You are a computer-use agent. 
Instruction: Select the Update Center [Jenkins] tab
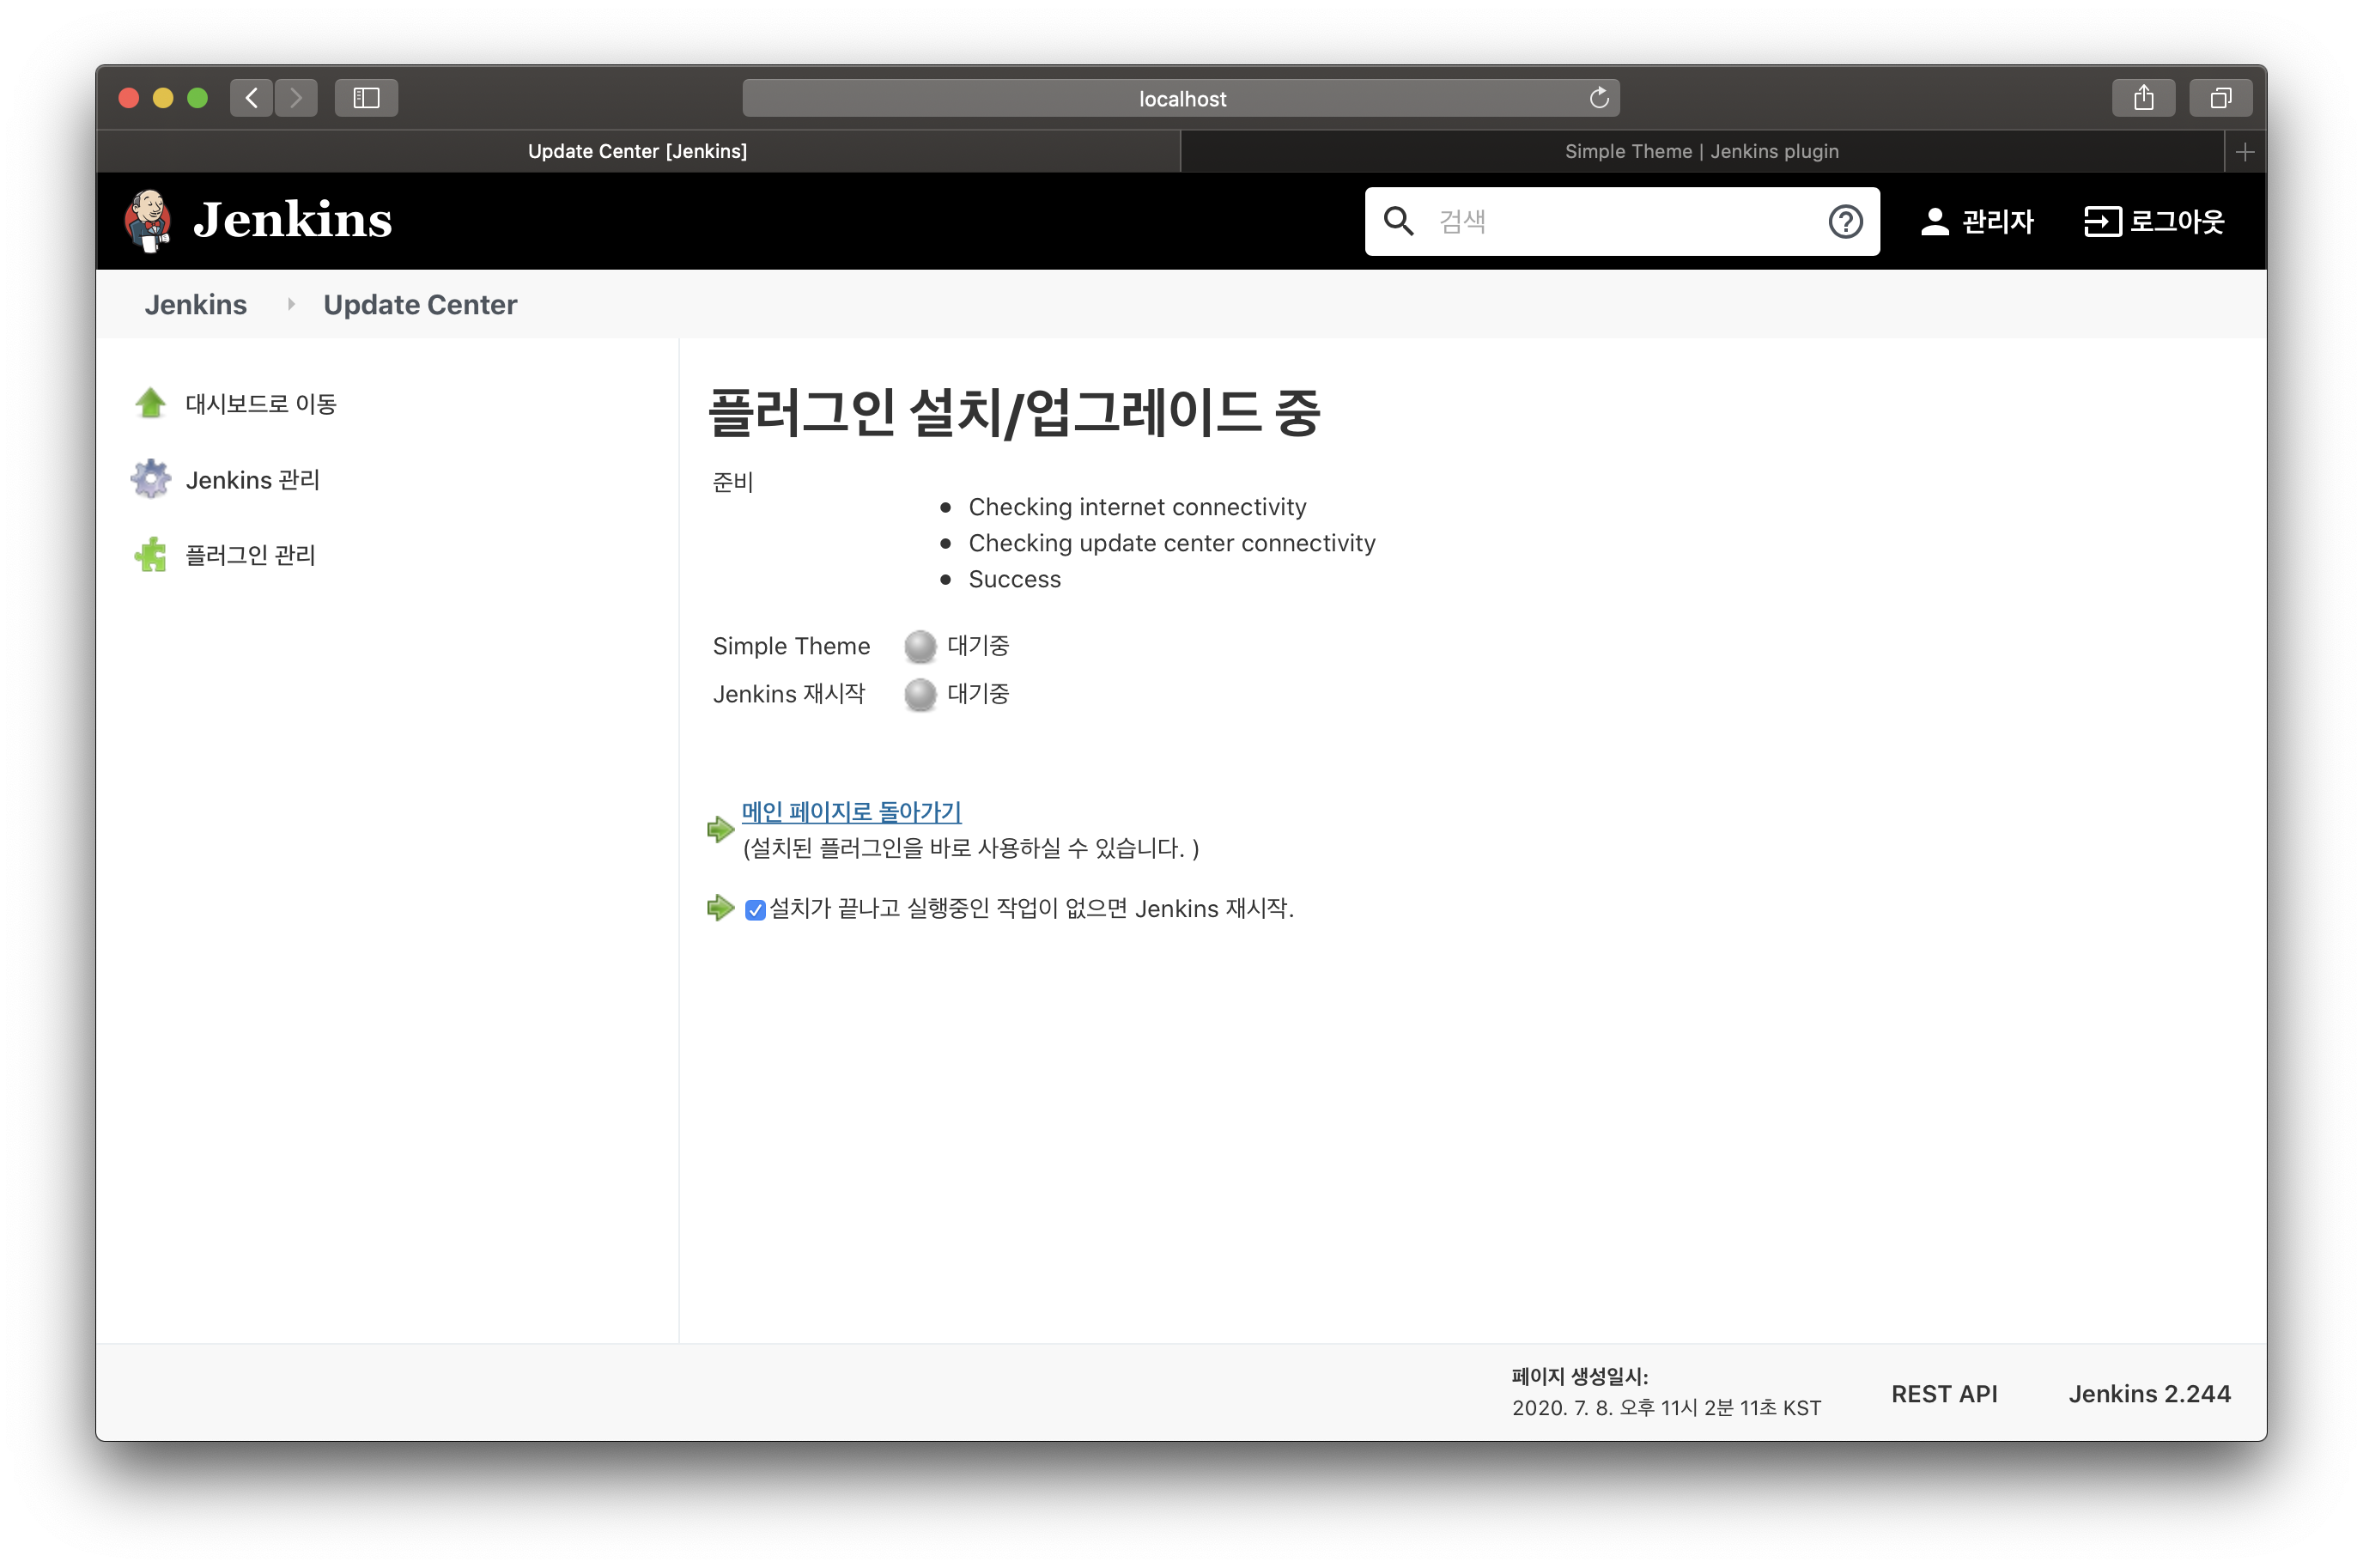(637, 151)
